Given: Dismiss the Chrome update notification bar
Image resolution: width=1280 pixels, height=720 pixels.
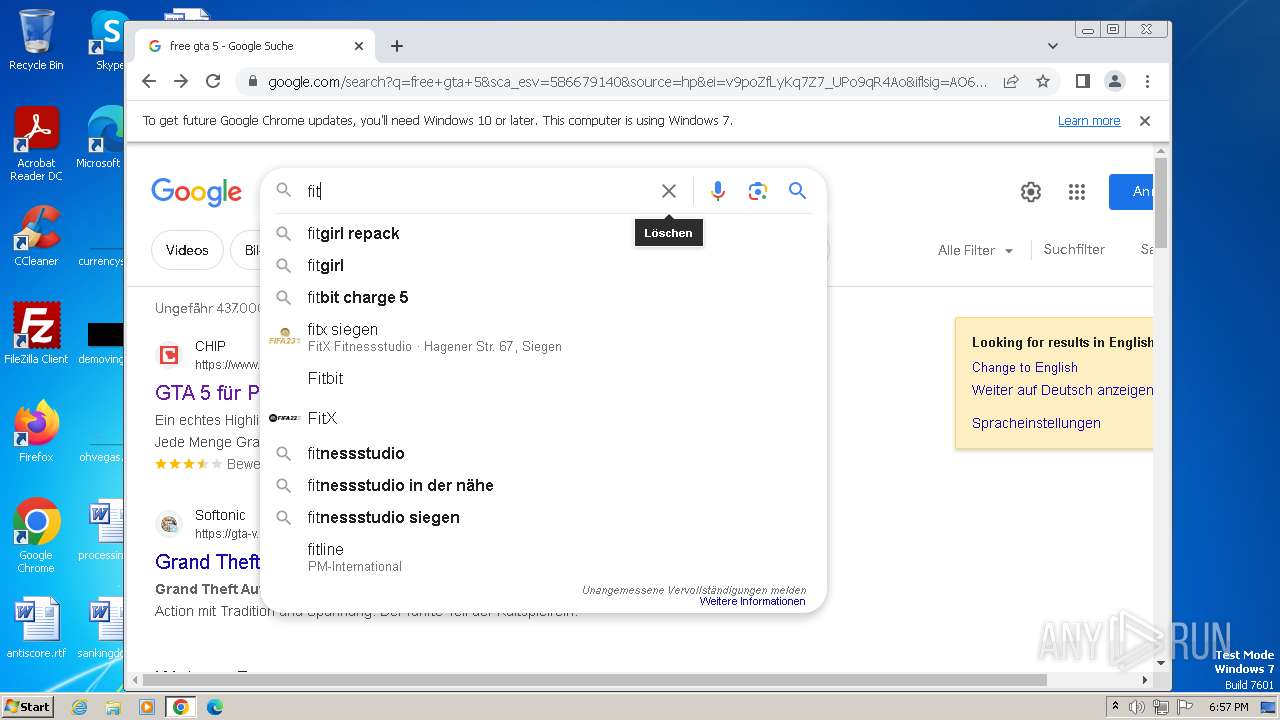Looking at the screenshot, I should (1145, 120).
